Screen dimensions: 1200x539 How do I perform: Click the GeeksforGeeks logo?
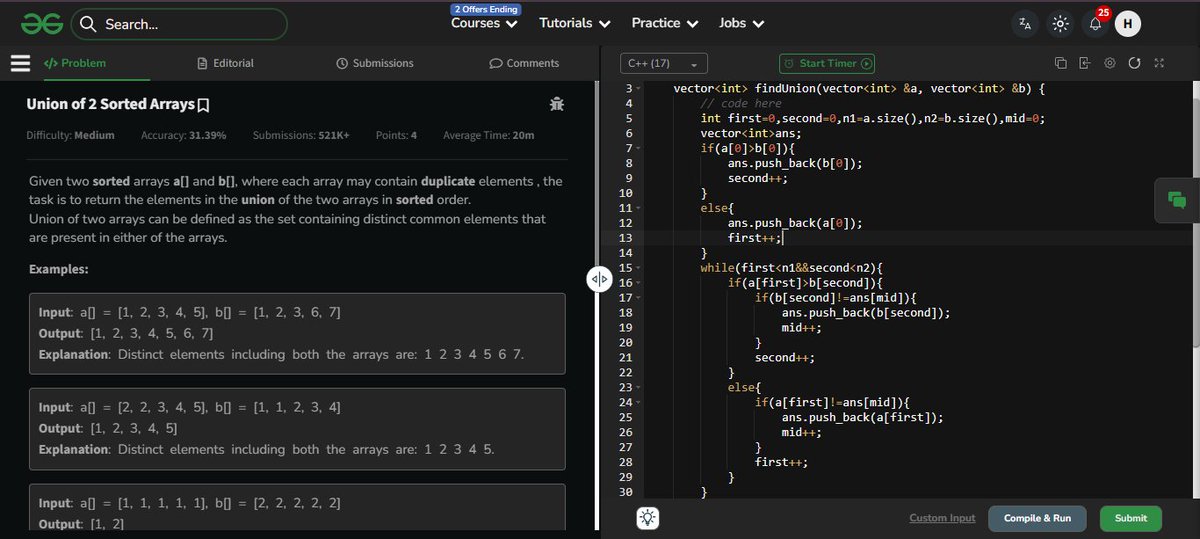43,23
